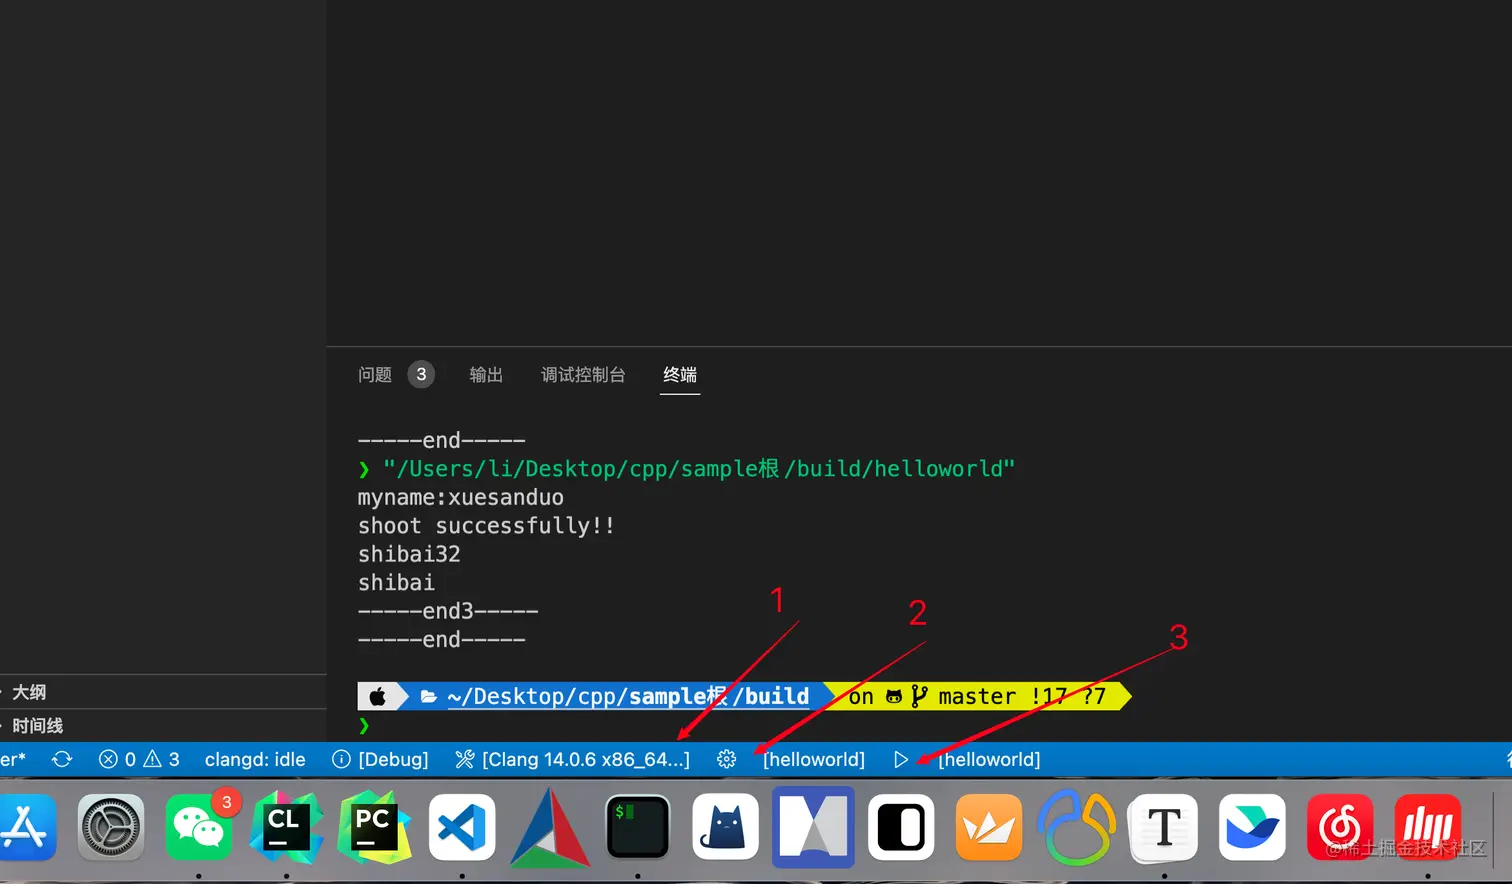This screenshot has width=1512, height=884.
Task: Click the problems count badge 3
Action: (421, 374)
